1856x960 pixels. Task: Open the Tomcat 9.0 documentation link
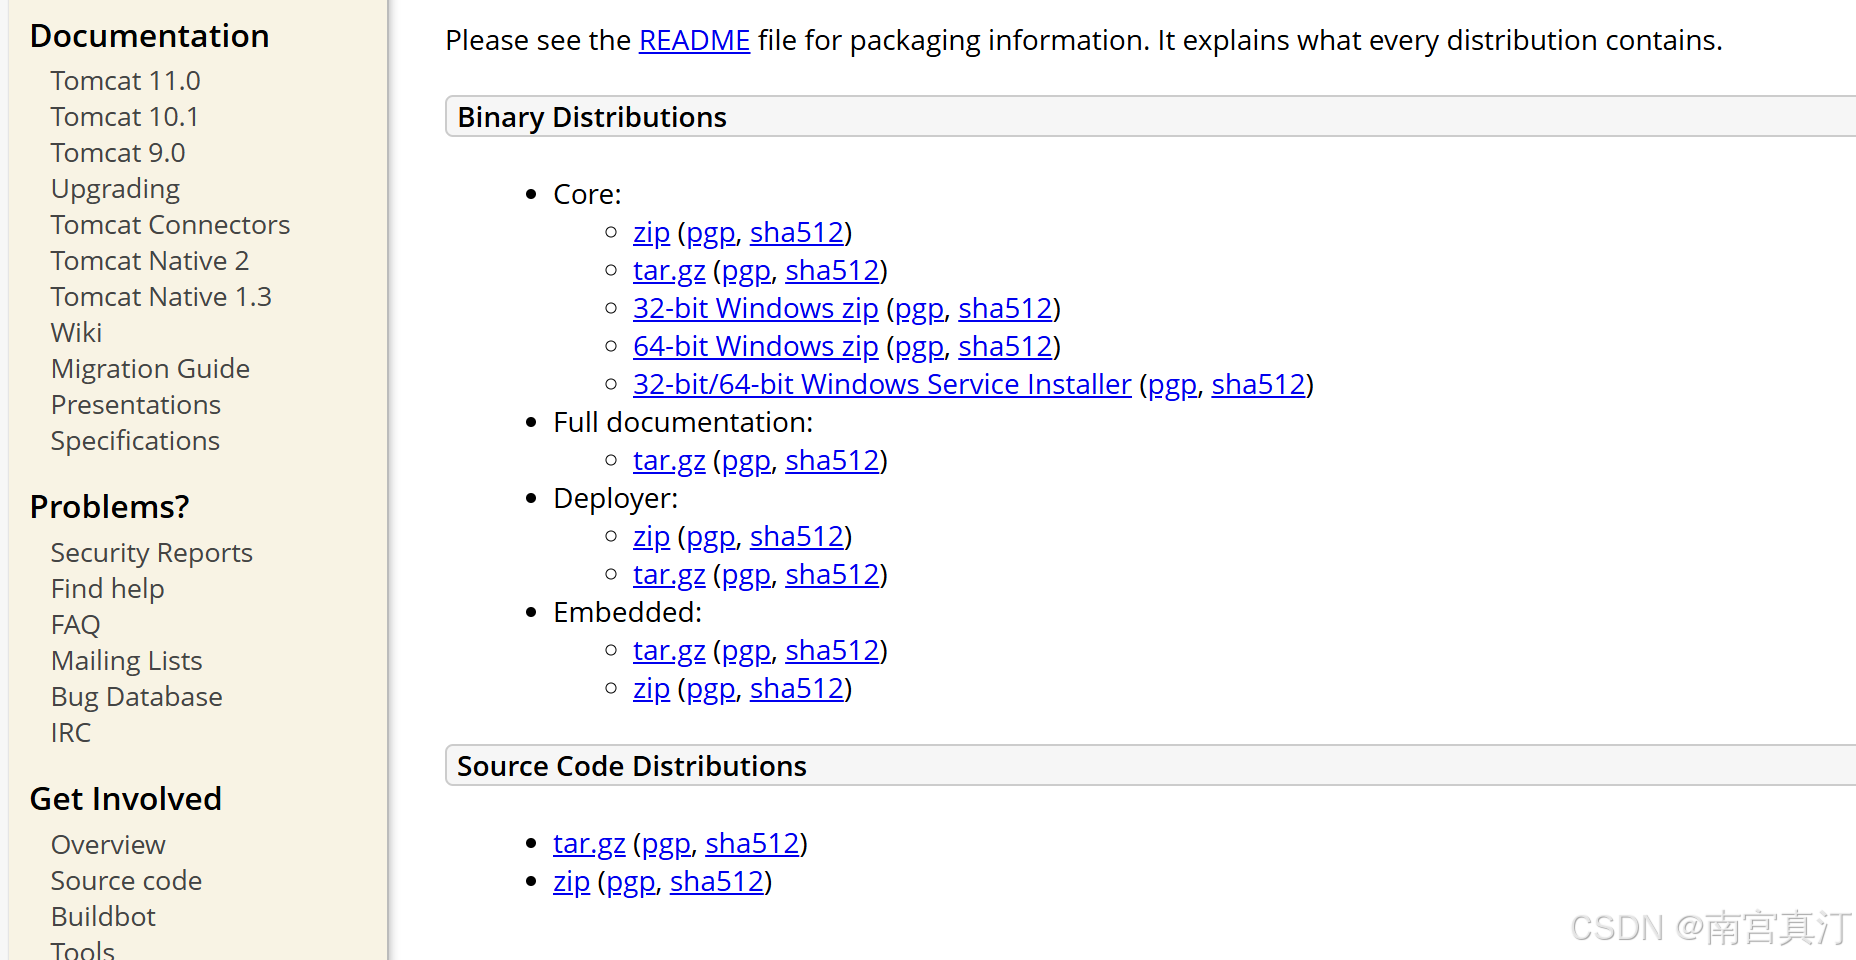(118, 153)
